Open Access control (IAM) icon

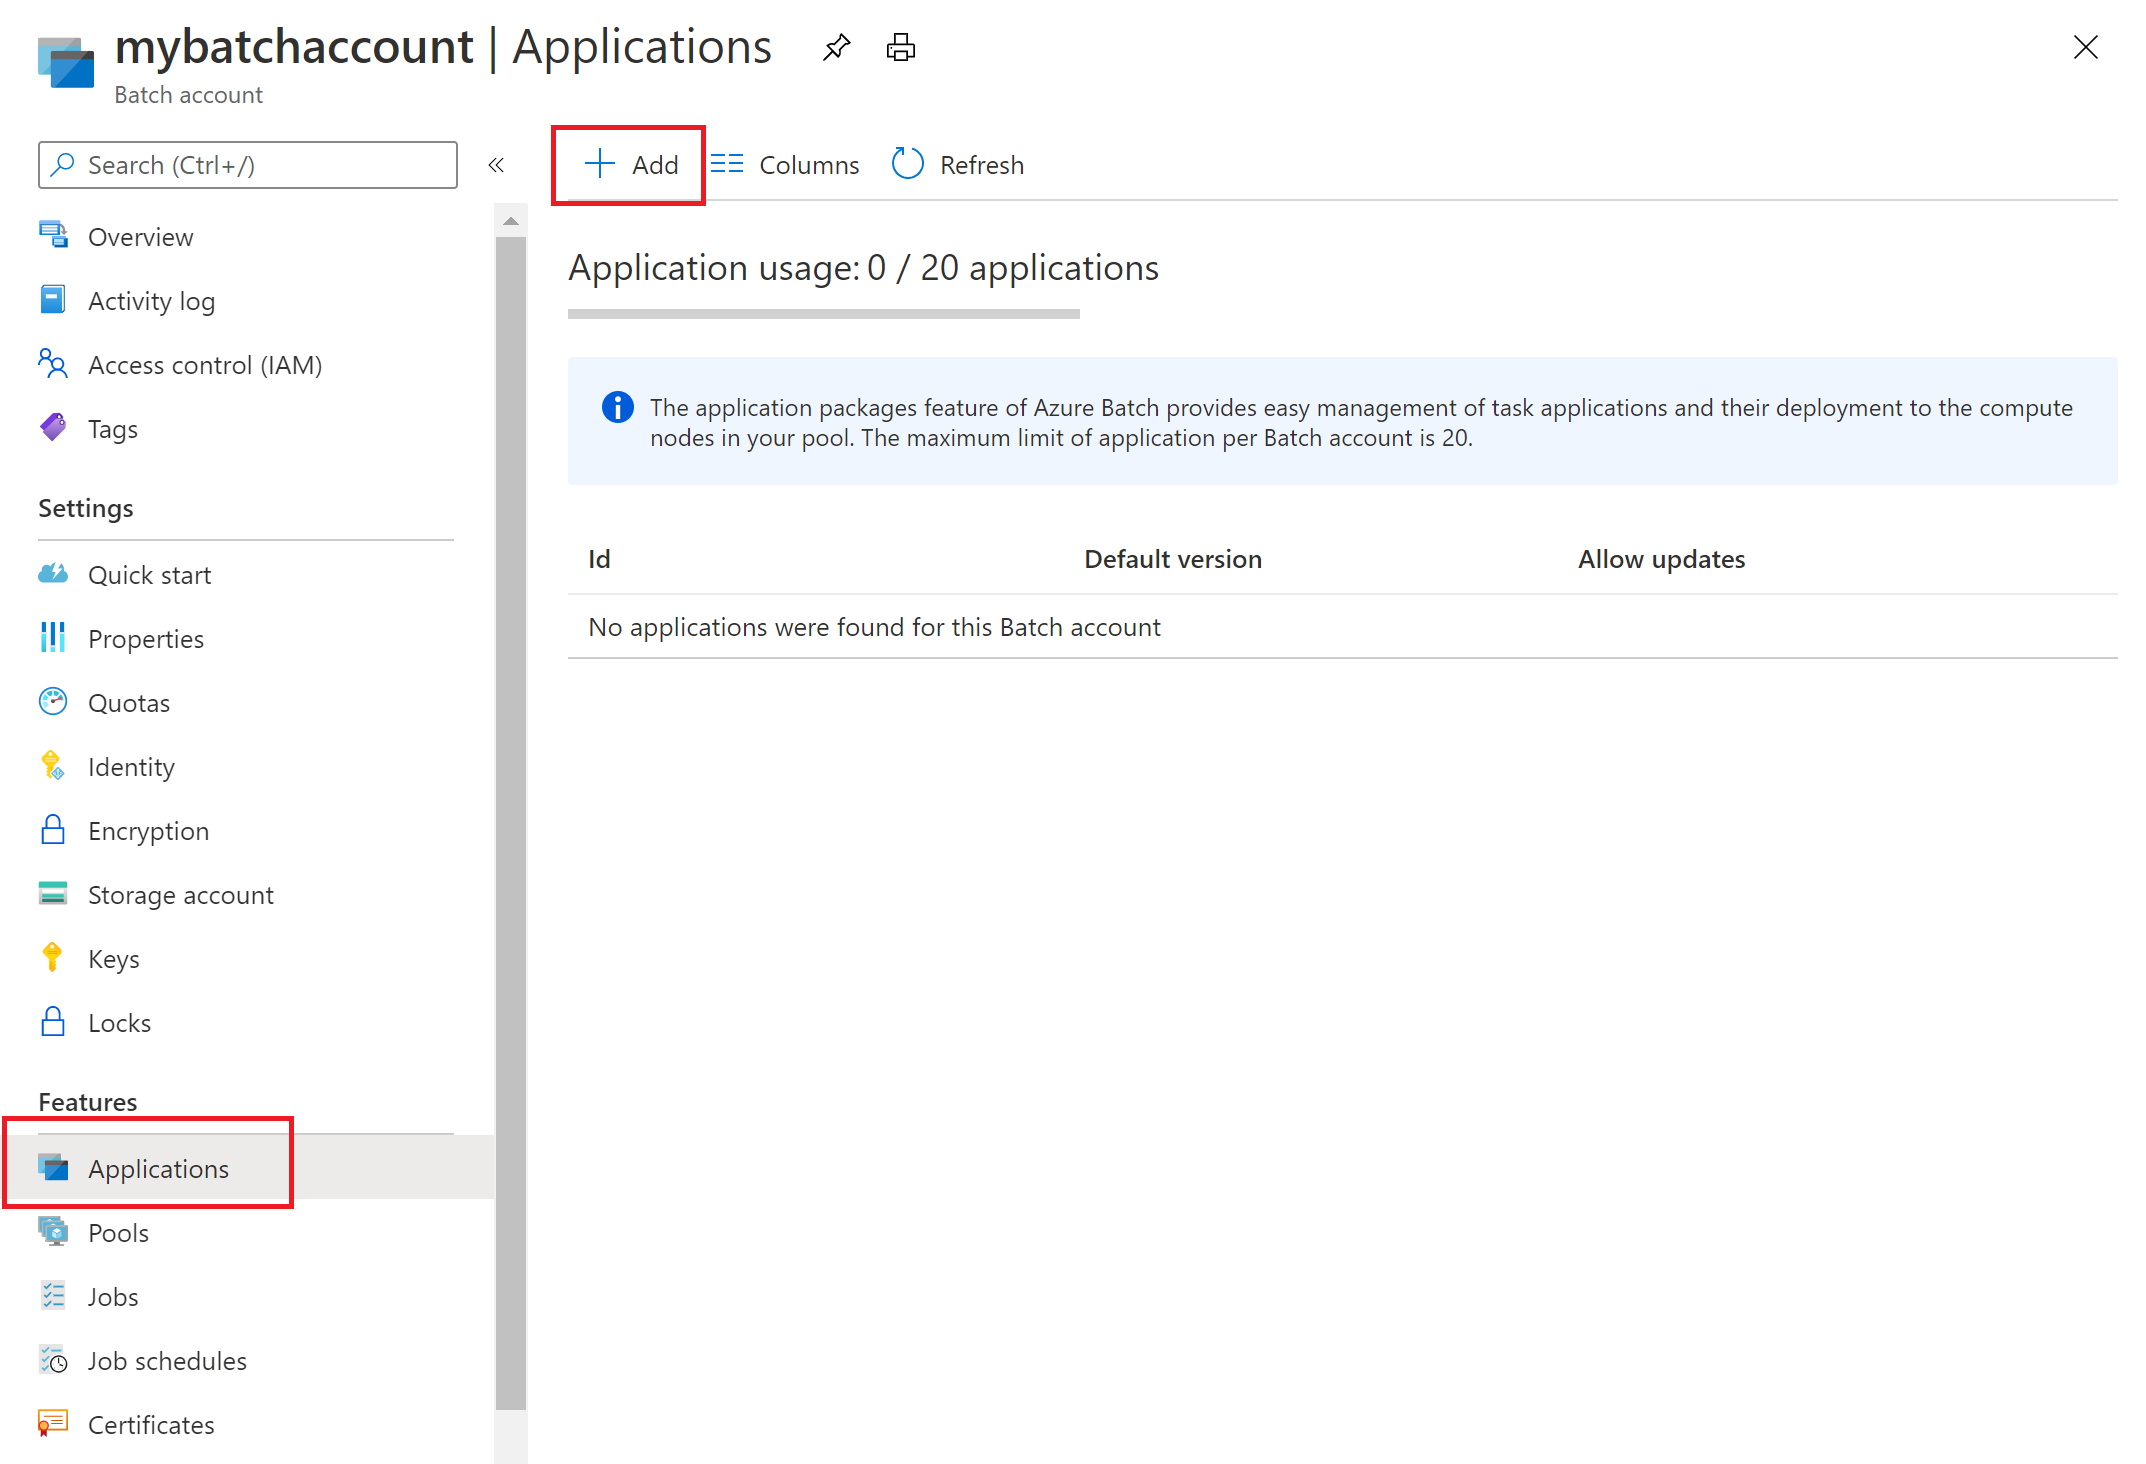[x=53, y=364]
